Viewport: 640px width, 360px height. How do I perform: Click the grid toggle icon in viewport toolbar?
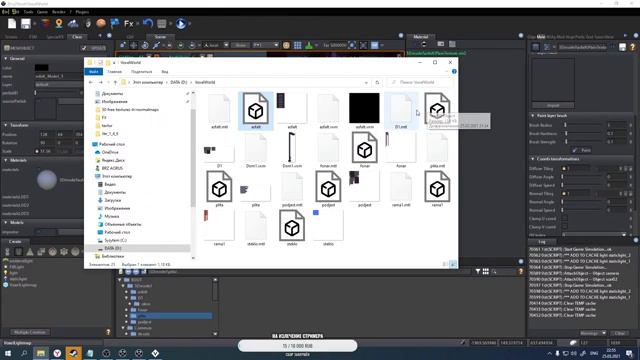pos(298,45)
